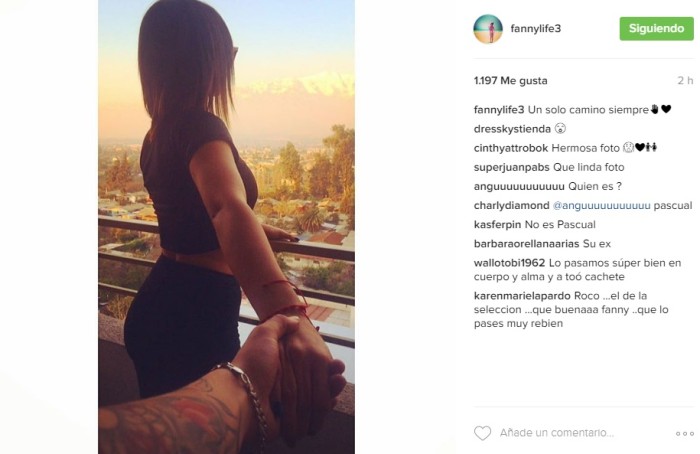This screenshot has width=700, height=454.
Task: Click fannylife3 username in the caption
Action: pyautogui.click(x=499, y=110)
